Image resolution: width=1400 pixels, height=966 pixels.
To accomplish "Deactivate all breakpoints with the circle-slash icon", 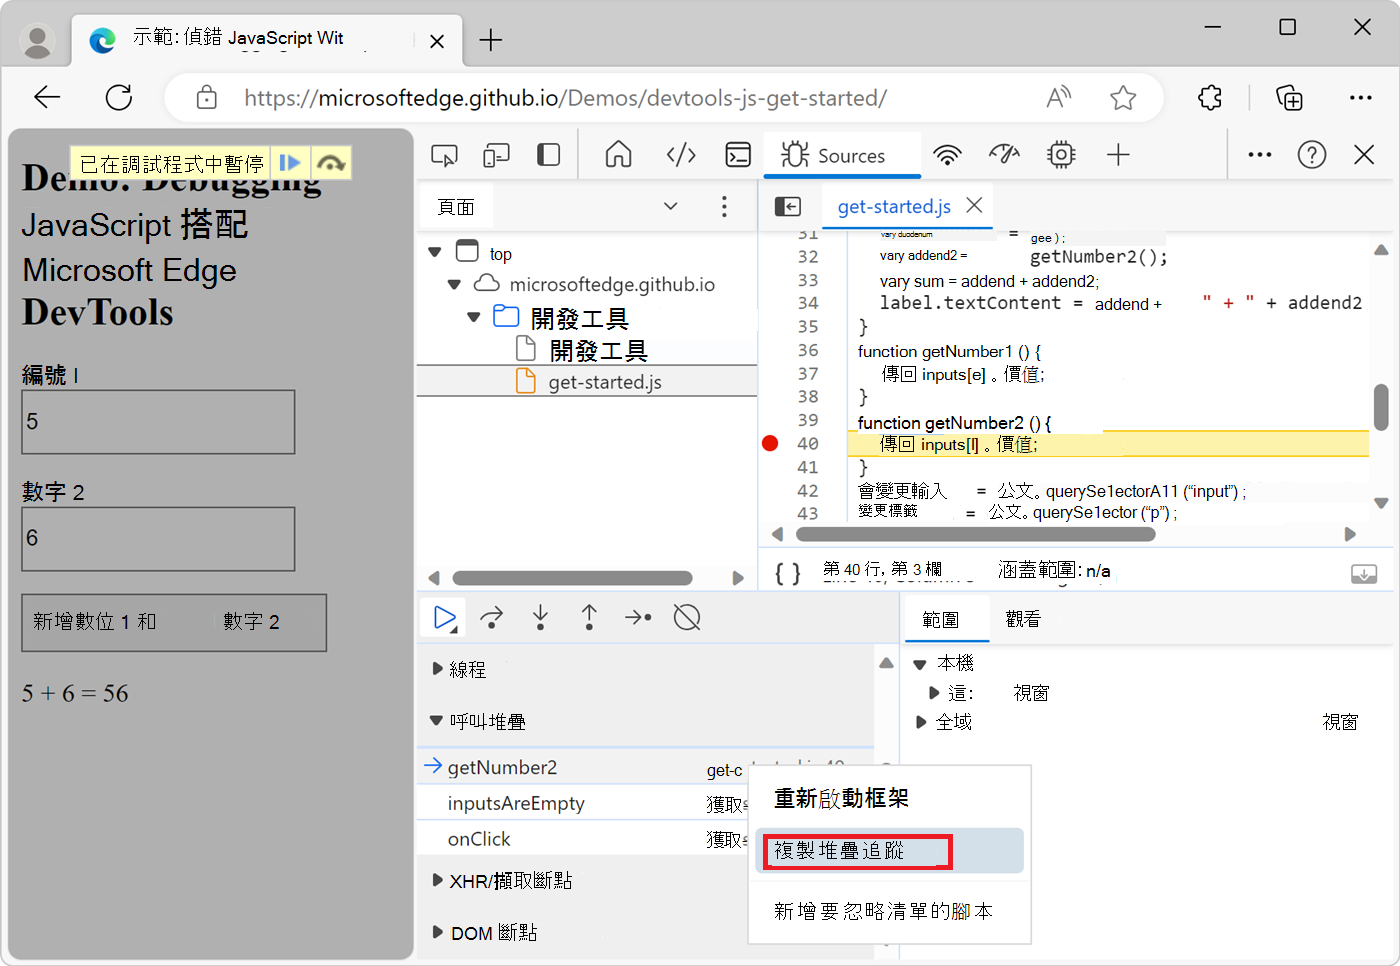I will (687, 618).
